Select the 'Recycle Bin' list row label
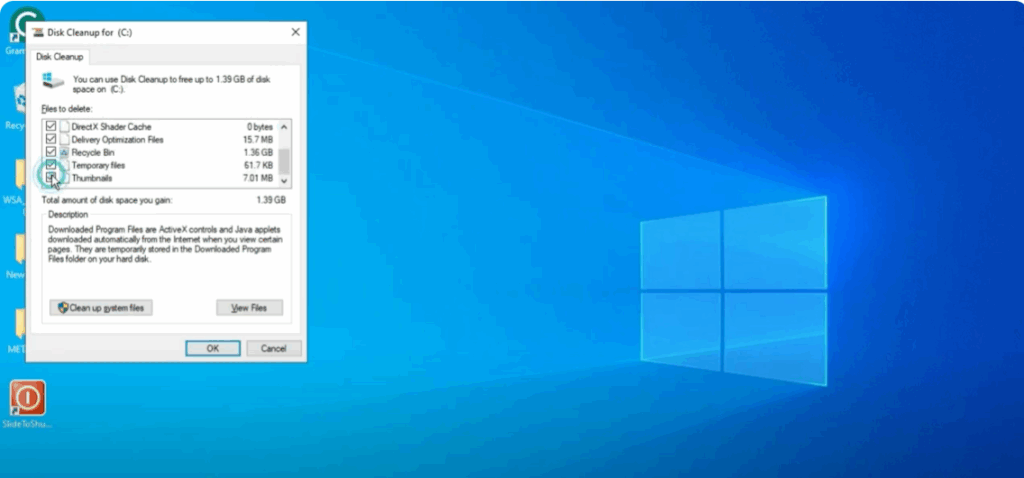 click(x=93, y=152)
